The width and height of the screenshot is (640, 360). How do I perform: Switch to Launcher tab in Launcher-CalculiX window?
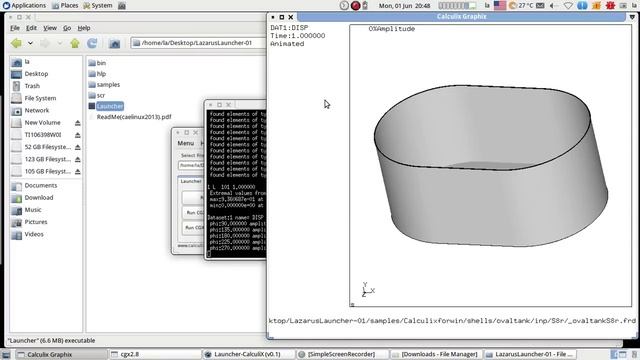pos(191,181)
